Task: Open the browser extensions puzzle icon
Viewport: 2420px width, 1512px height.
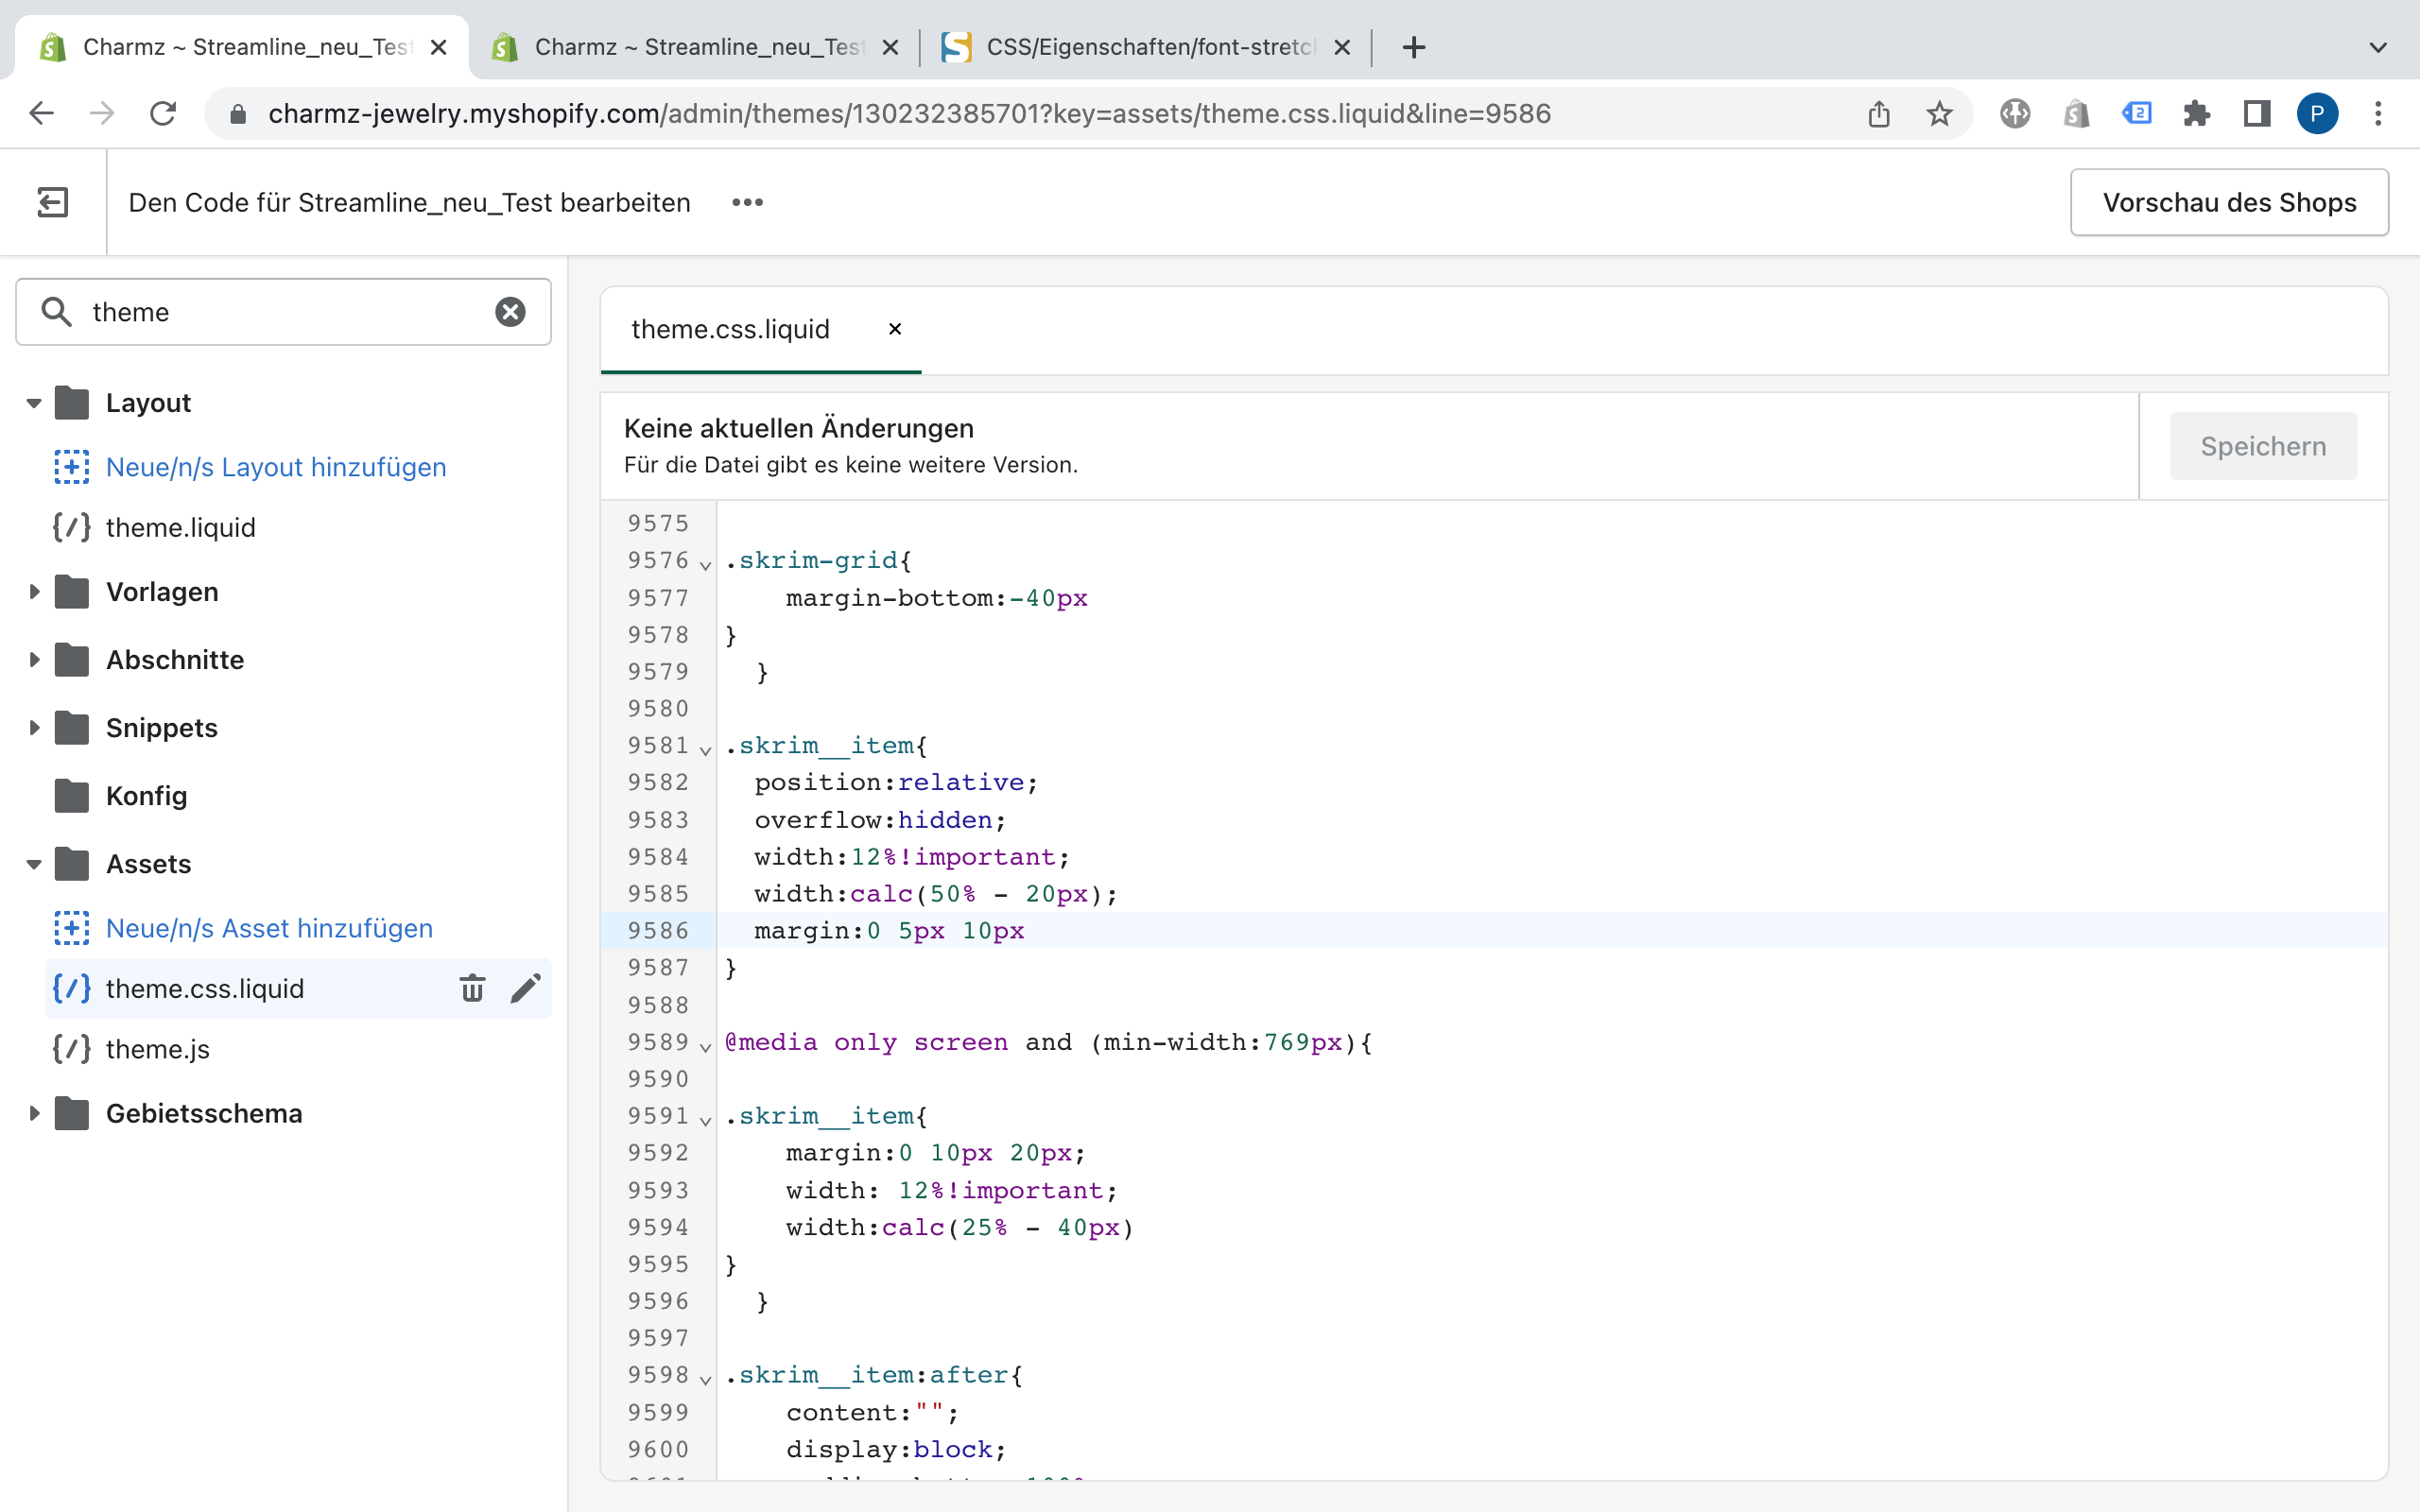Action: (x=2196, y=113)
